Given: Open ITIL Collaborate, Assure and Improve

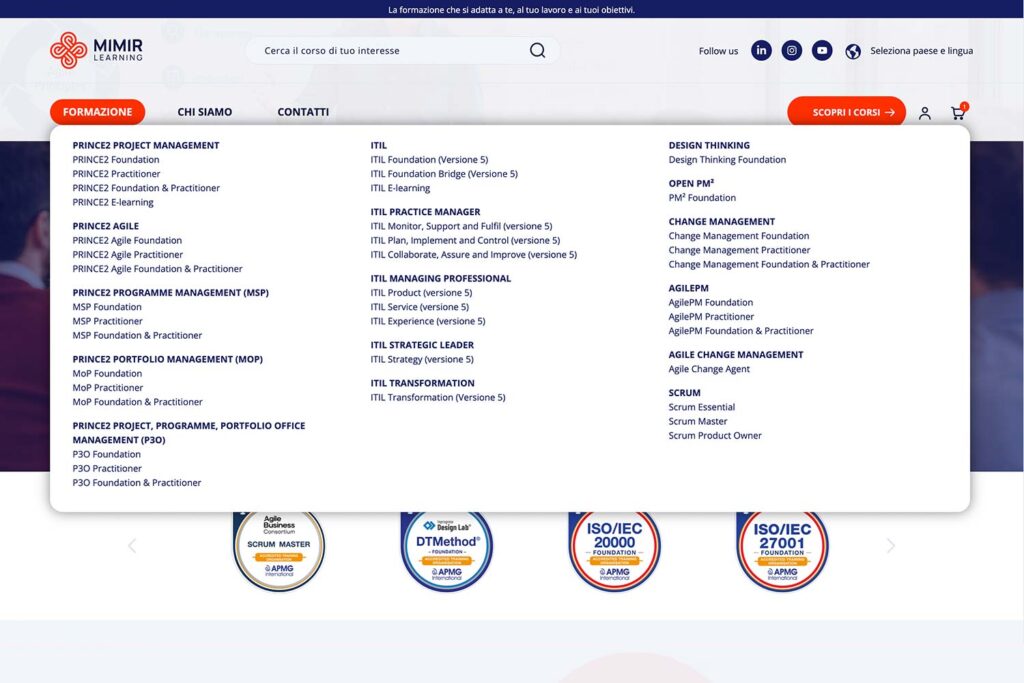Looking at the screenshot, I should [x=473, y=255].
